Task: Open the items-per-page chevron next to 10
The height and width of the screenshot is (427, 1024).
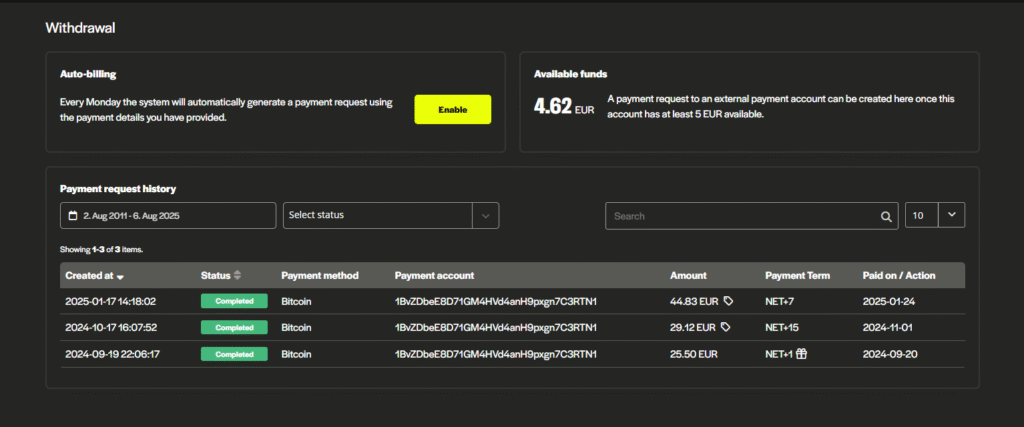Action: point(952,215)
